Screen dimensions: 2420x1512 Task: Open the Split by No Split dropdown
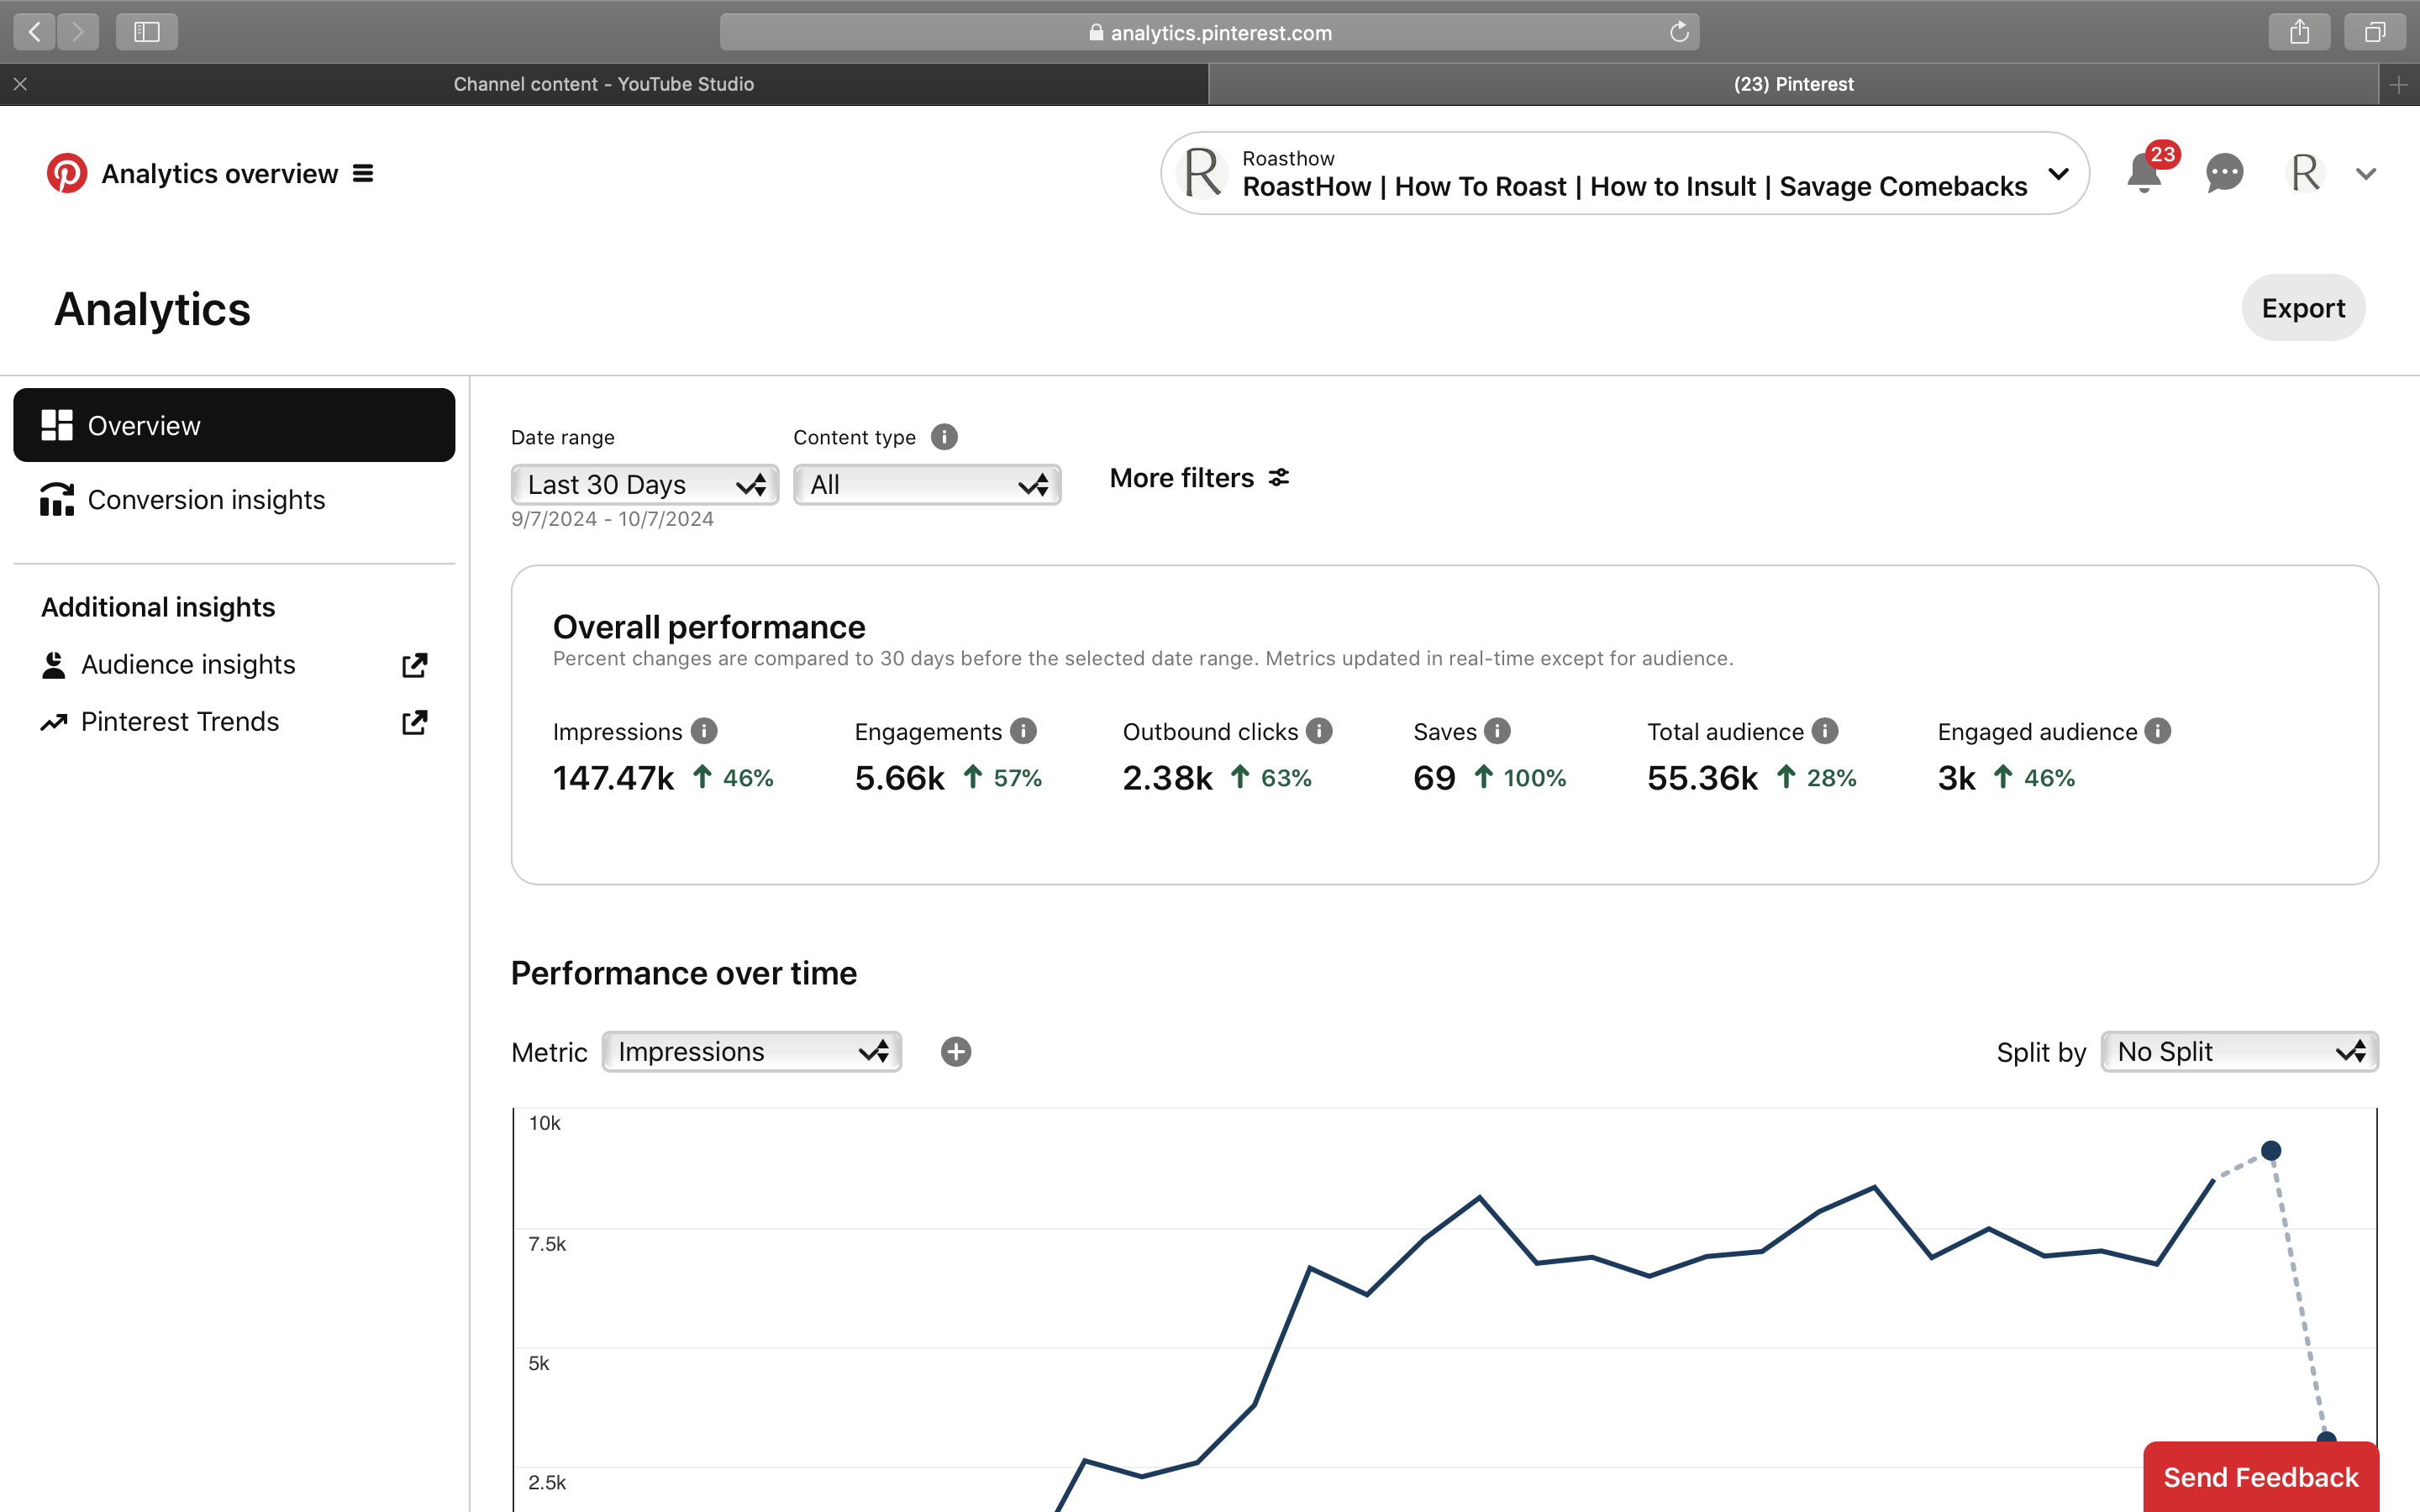tap(2239, 1051)
